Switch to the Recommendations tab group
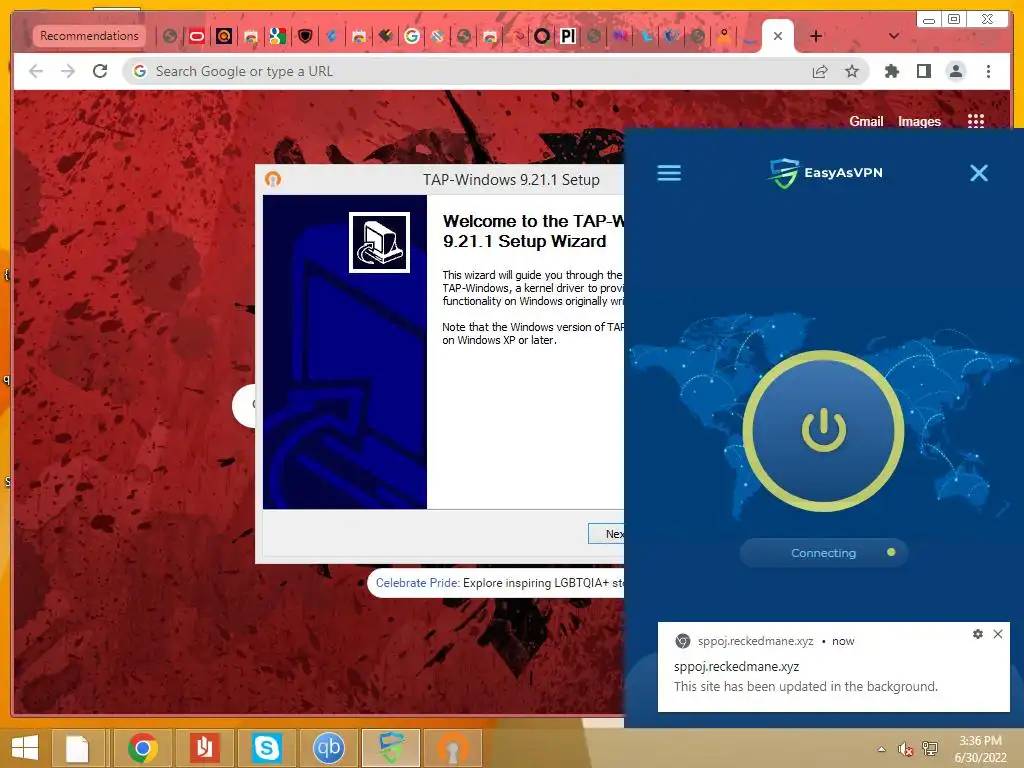1024x768 pixels. (89, 35)
